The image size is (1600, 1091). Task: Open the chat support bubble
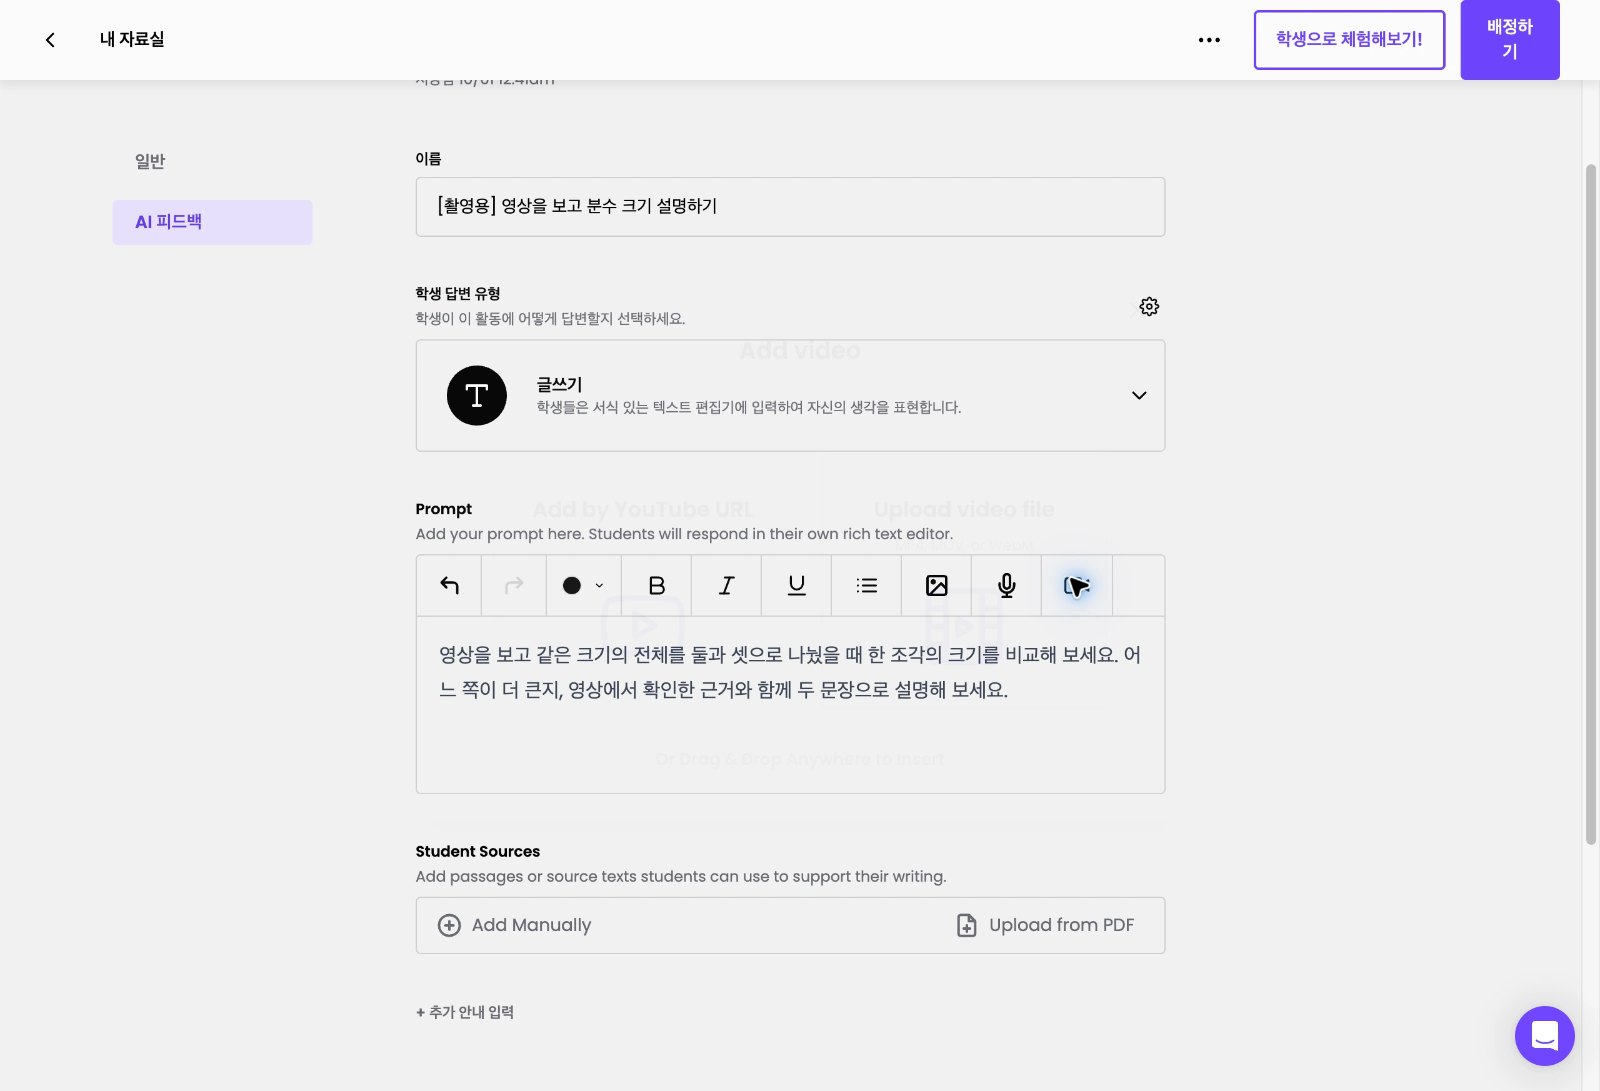click(1545, 1036)
